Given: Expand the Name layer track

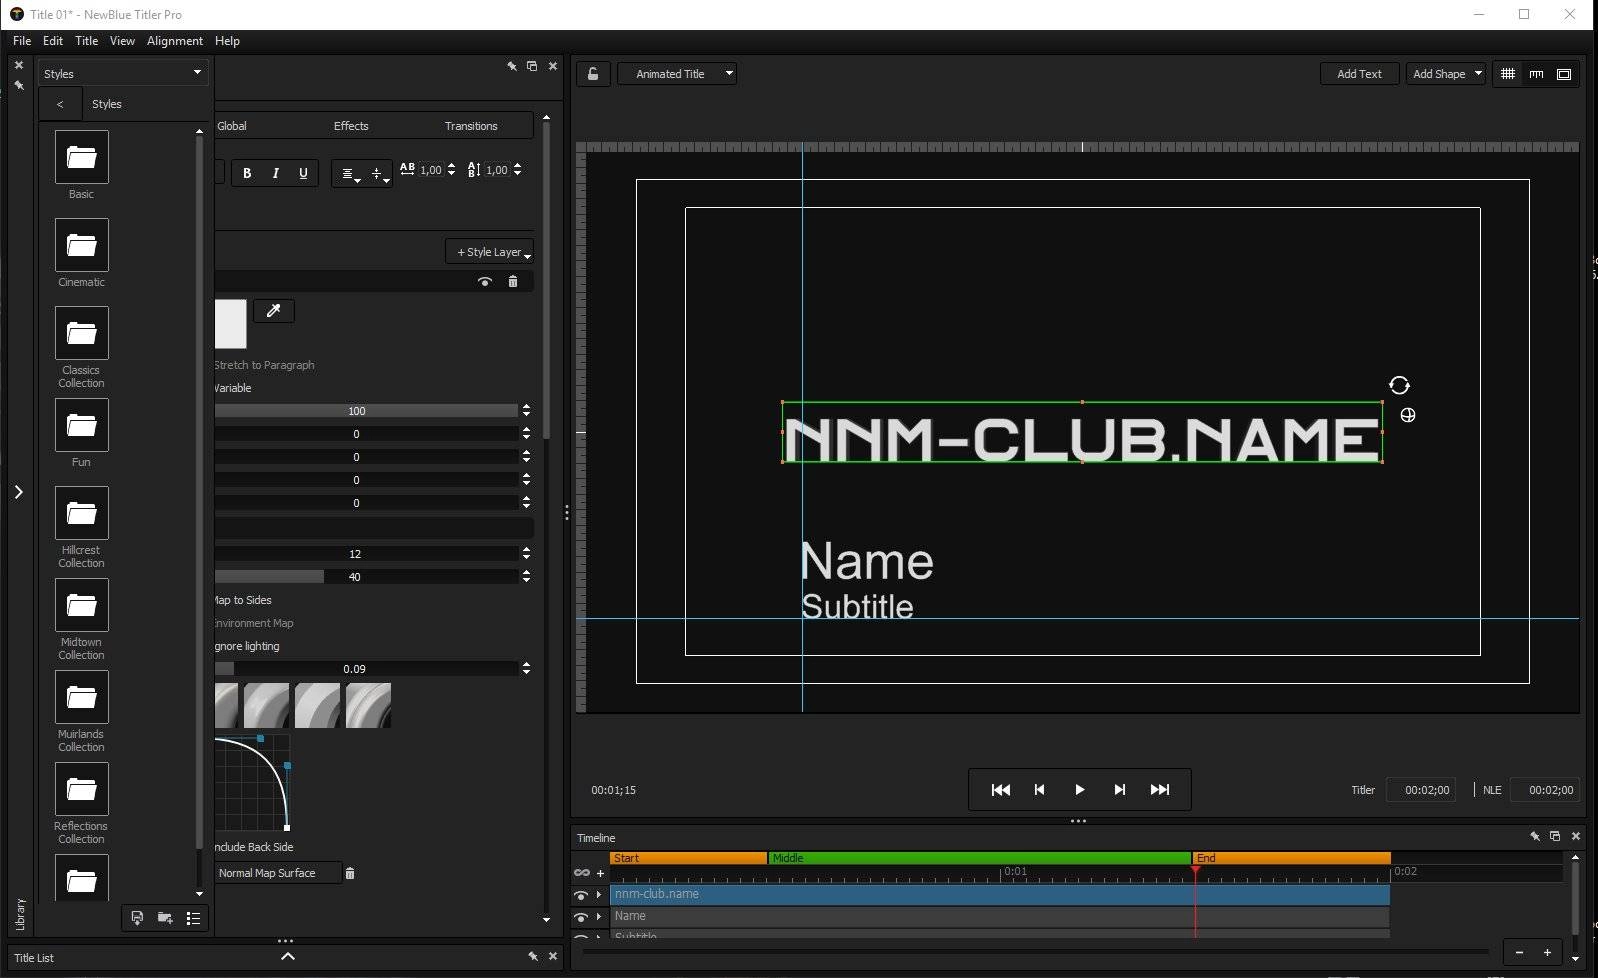Looking at the screenshot, I should click(x=599, y=917).
